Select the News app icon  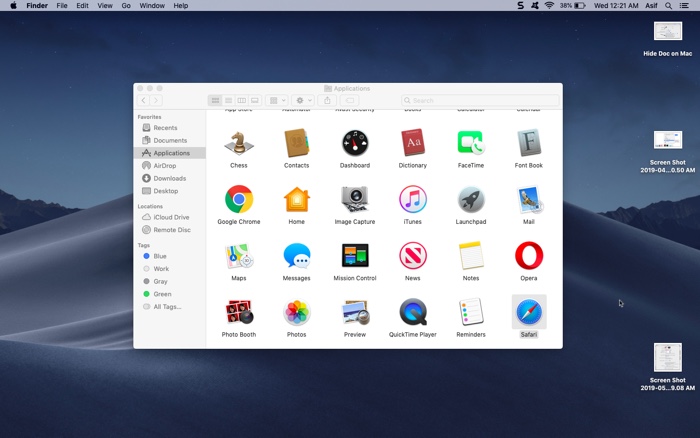click(x=413, y=255)
